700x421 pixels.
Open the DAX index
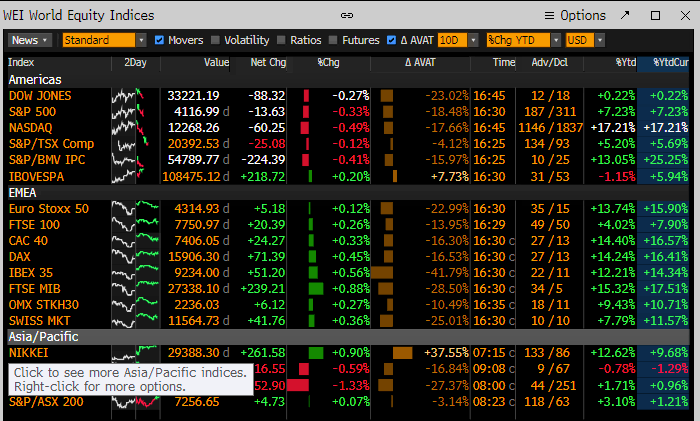(20, 257)
